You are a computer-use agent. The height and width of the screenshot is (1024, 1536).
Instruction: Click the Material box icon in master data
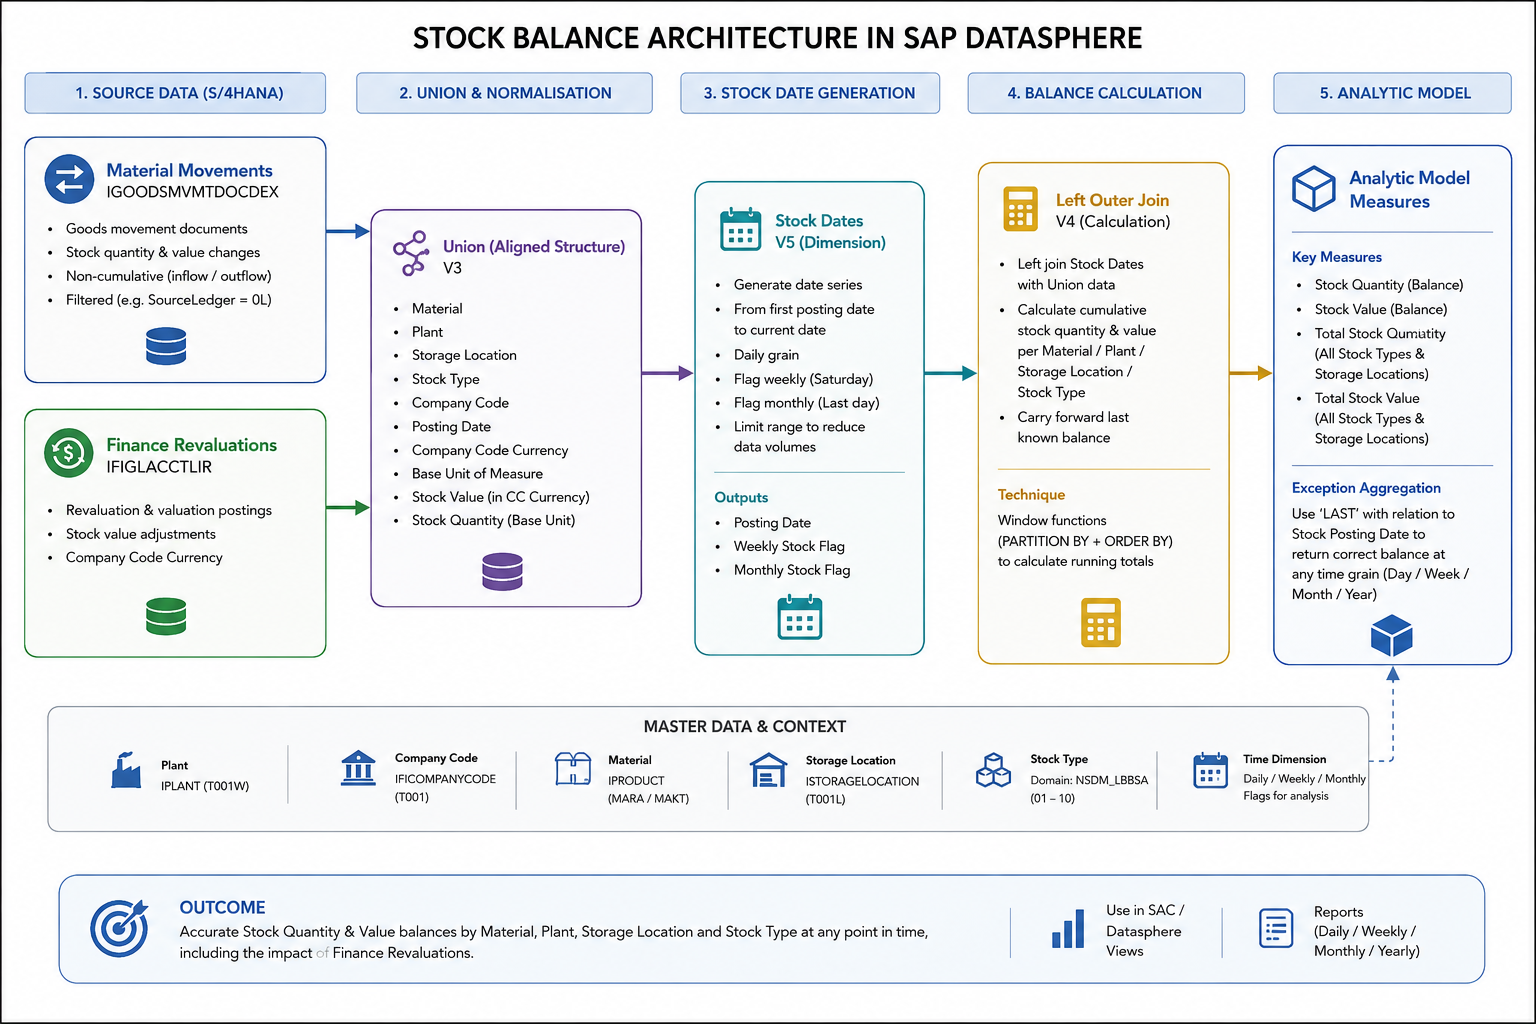pos(573,768)
